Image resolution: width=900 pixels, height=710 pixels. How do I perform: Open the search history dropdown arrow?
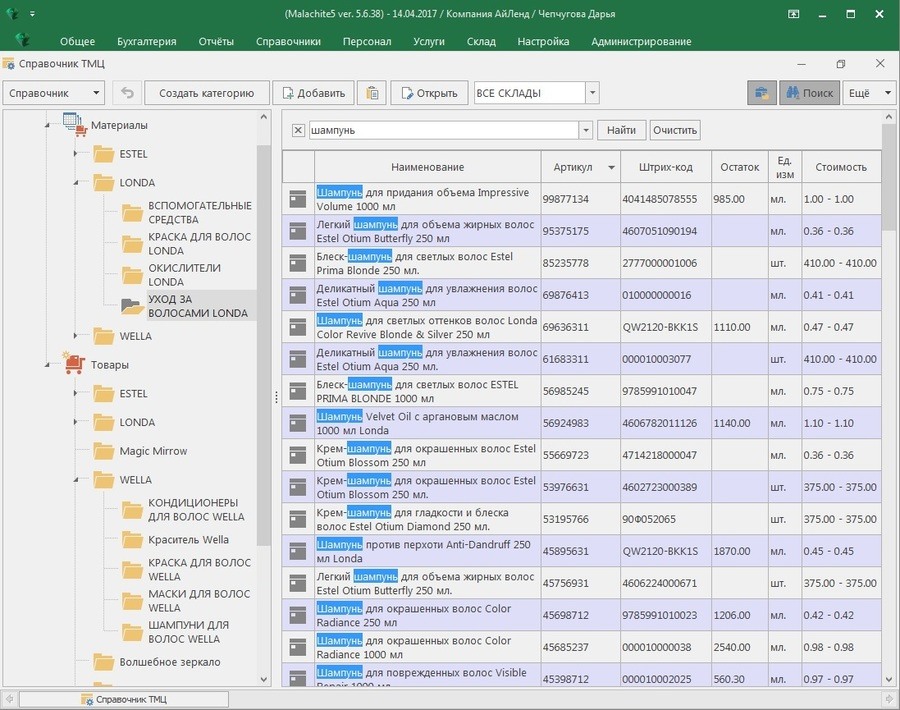coord(585,130)
